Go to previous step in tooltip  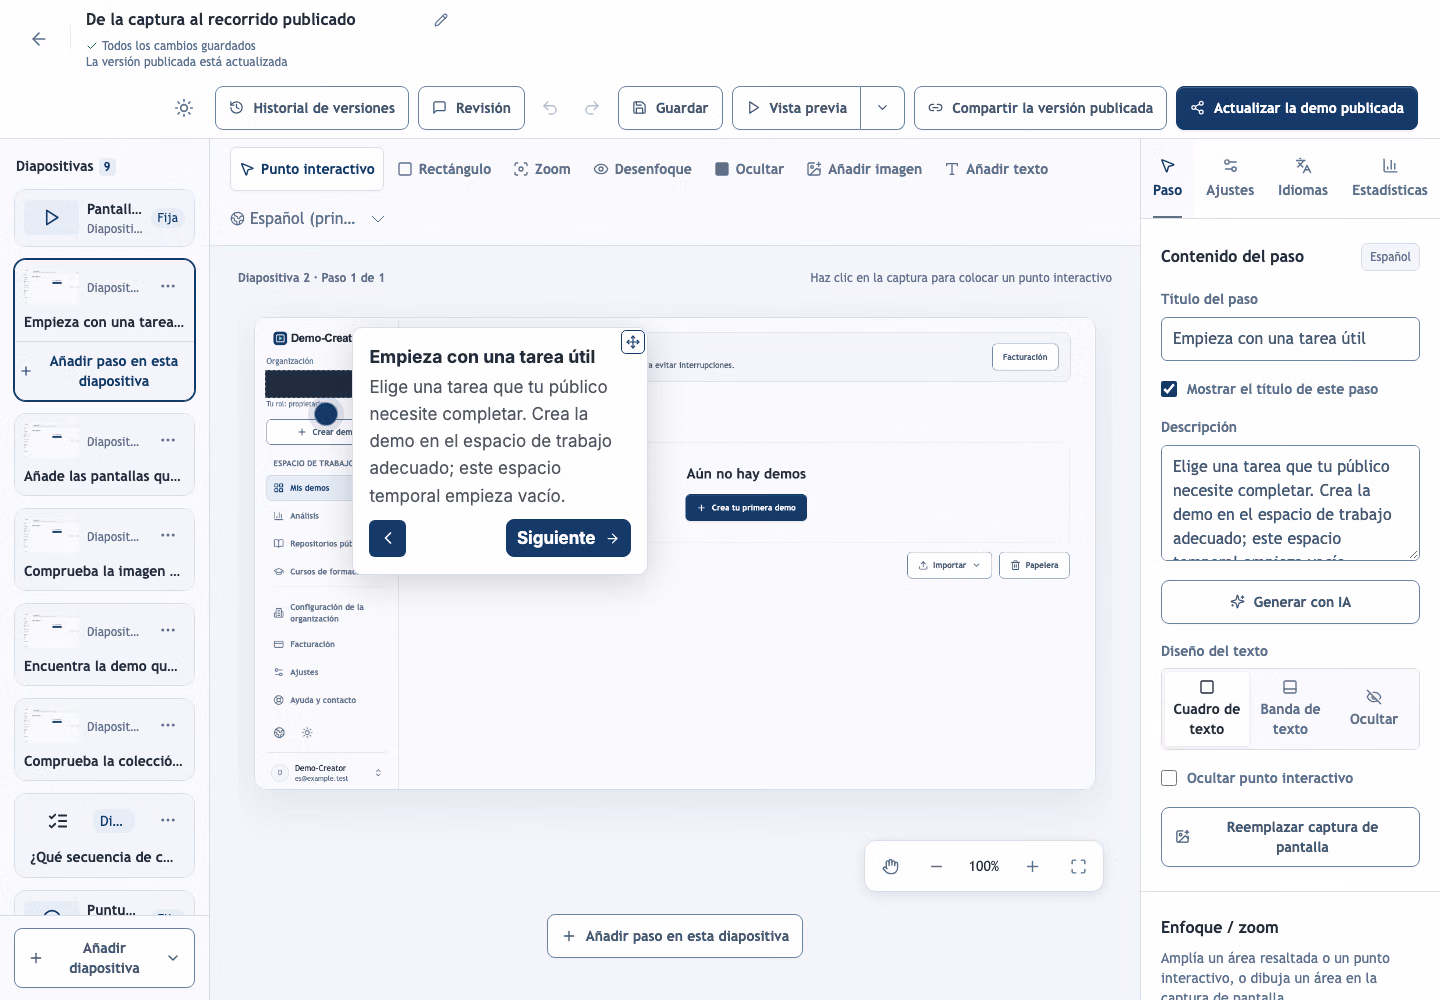click(387, 538)
